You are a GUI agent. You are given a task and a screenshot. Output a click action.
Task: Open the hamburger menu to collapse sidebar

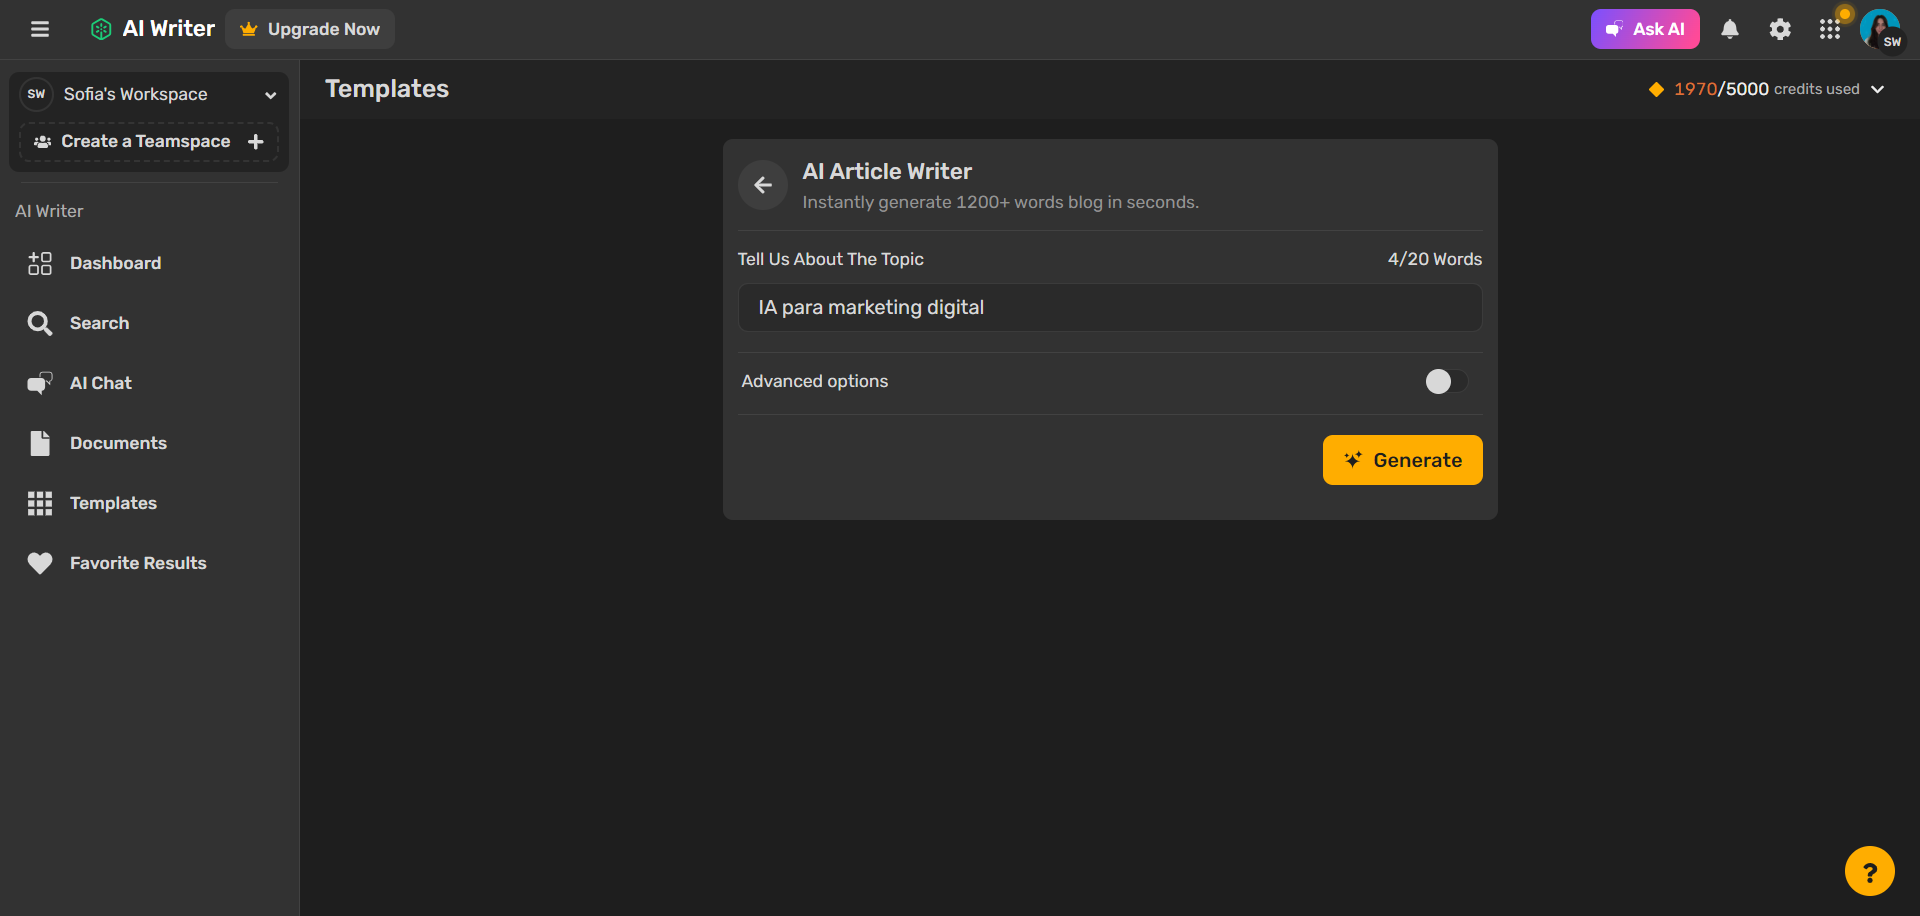point(40,29)
